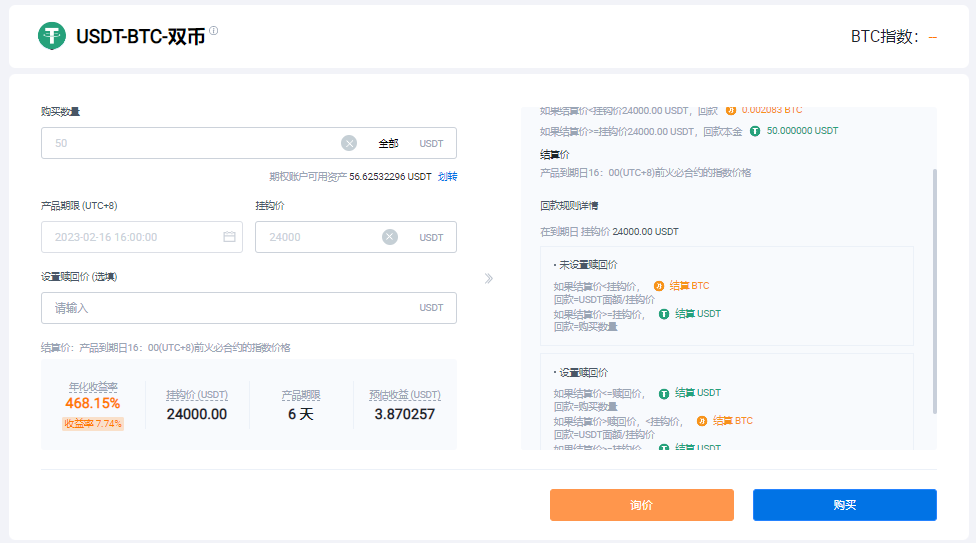
Task: Click the blue 购买 button
Action: click(x=845, y=504)
